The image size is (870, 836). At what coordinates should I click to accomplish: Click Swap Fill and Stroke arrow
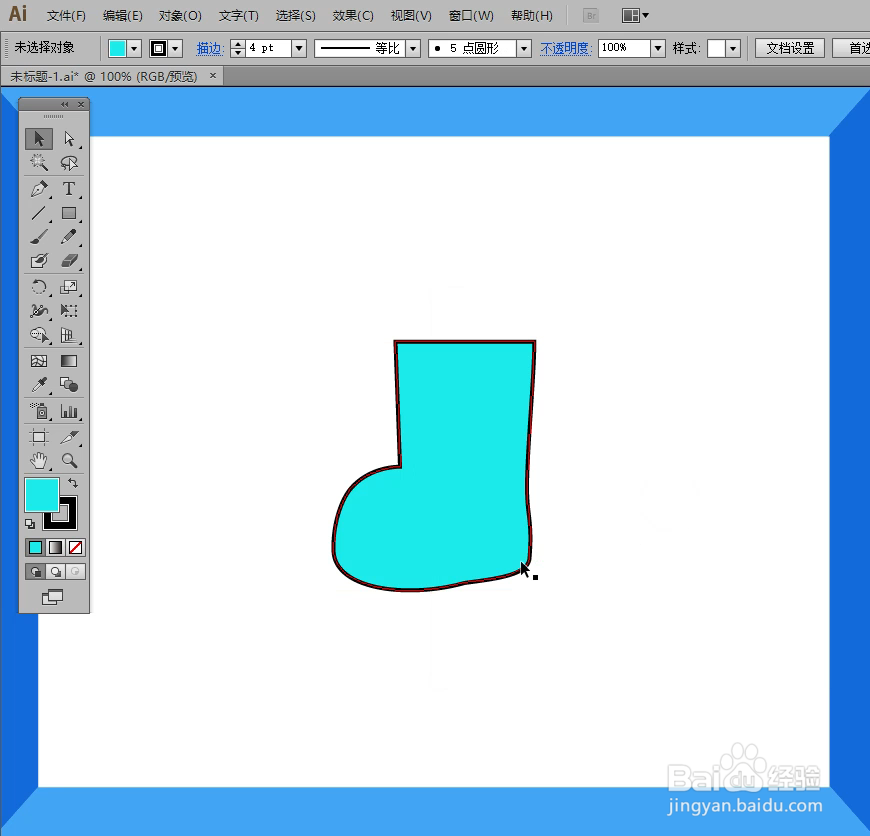[73, 483]
